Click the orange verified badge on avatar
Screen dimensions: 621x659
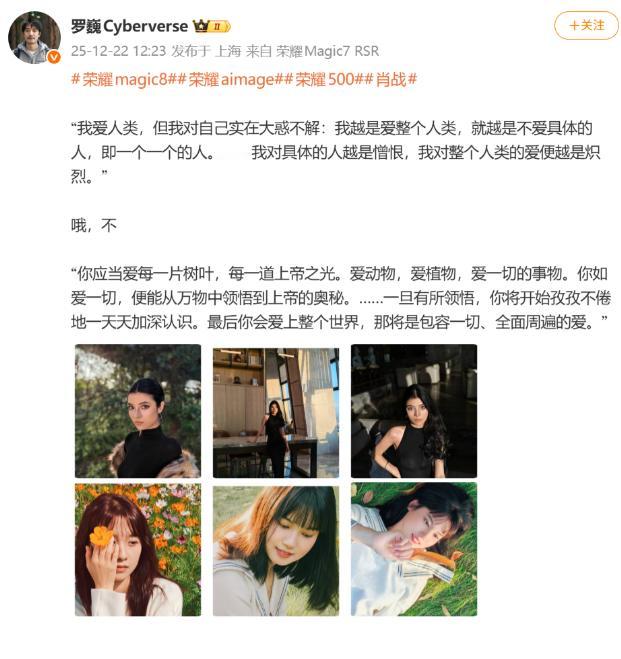pos(54,57)
